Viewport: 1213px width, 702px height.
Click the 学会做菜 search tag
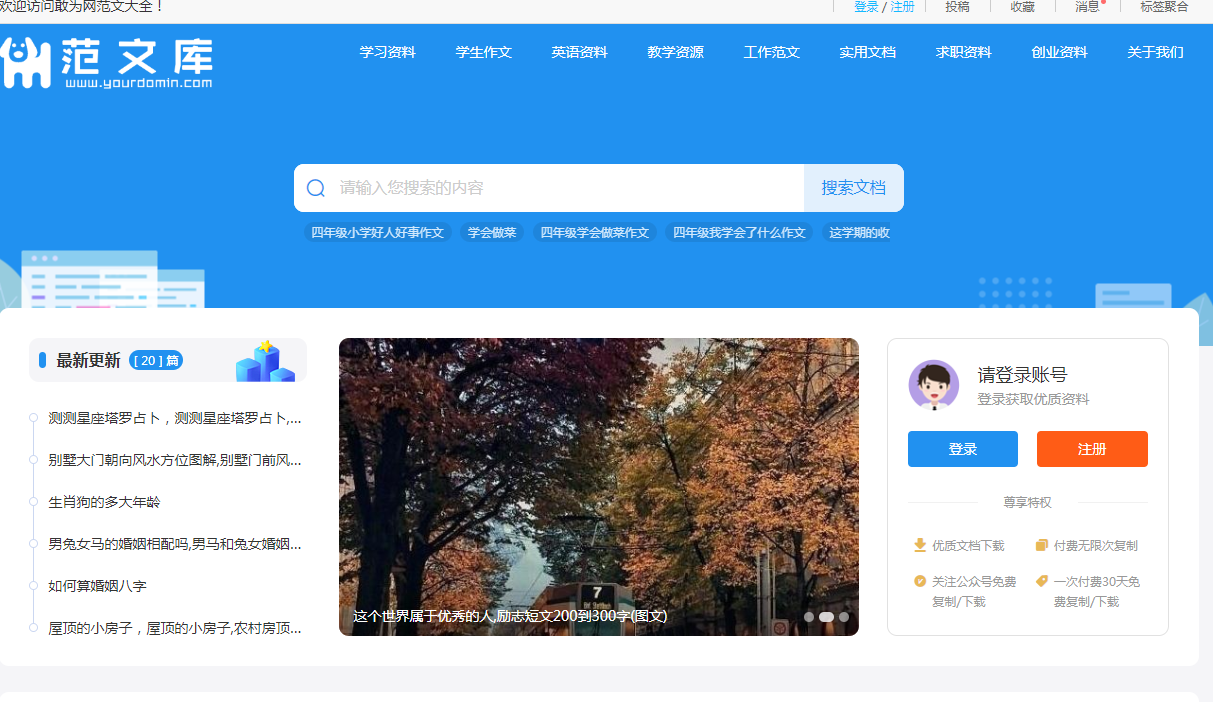tap(492, 232)
